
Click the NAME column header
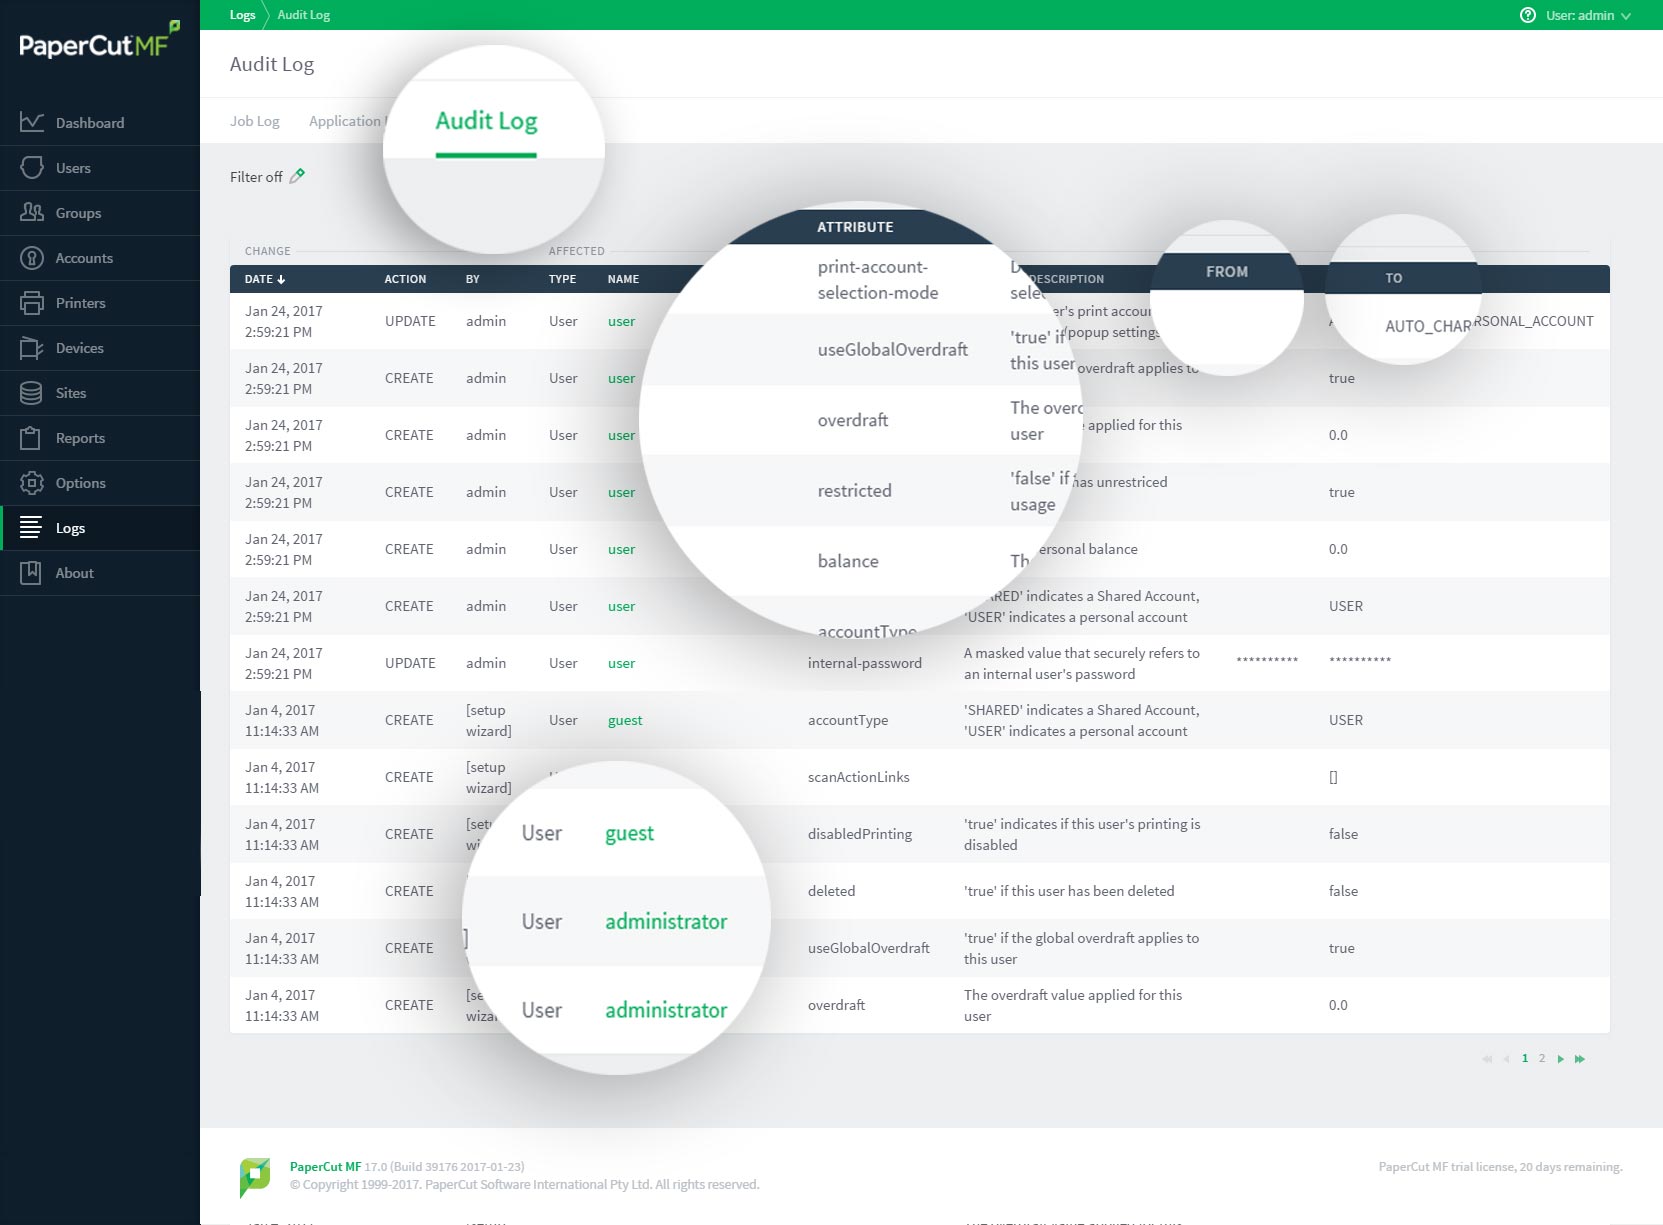(623, 279)
